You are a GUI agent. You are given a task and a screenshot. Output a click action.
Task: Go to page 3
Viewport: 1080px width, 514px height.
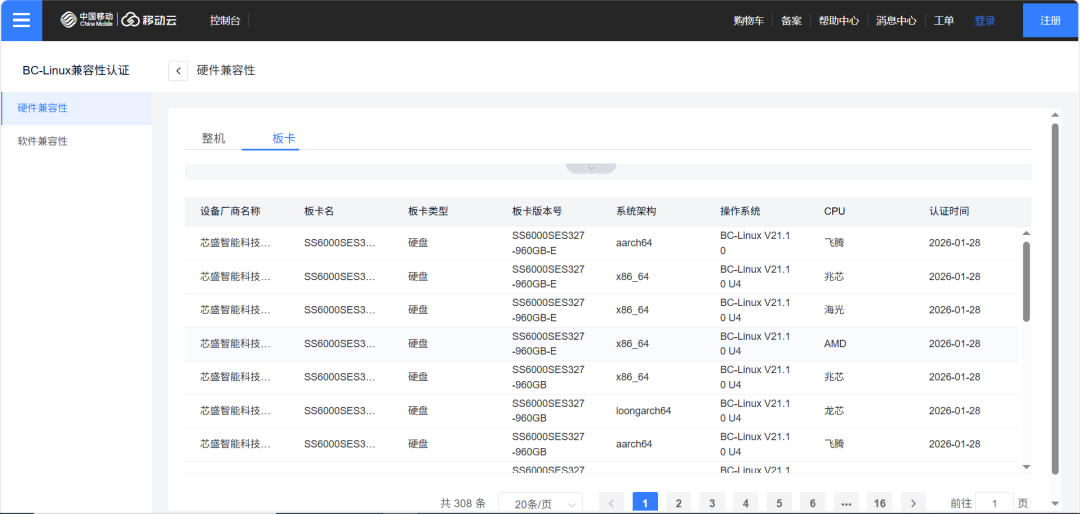pyautogui.click(x=712, y=504)
